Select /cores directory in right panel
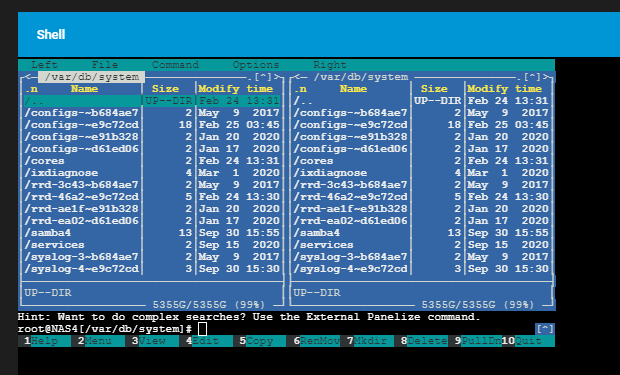The height and width of the screenshot is (375, 620). [x=421, y=161]
